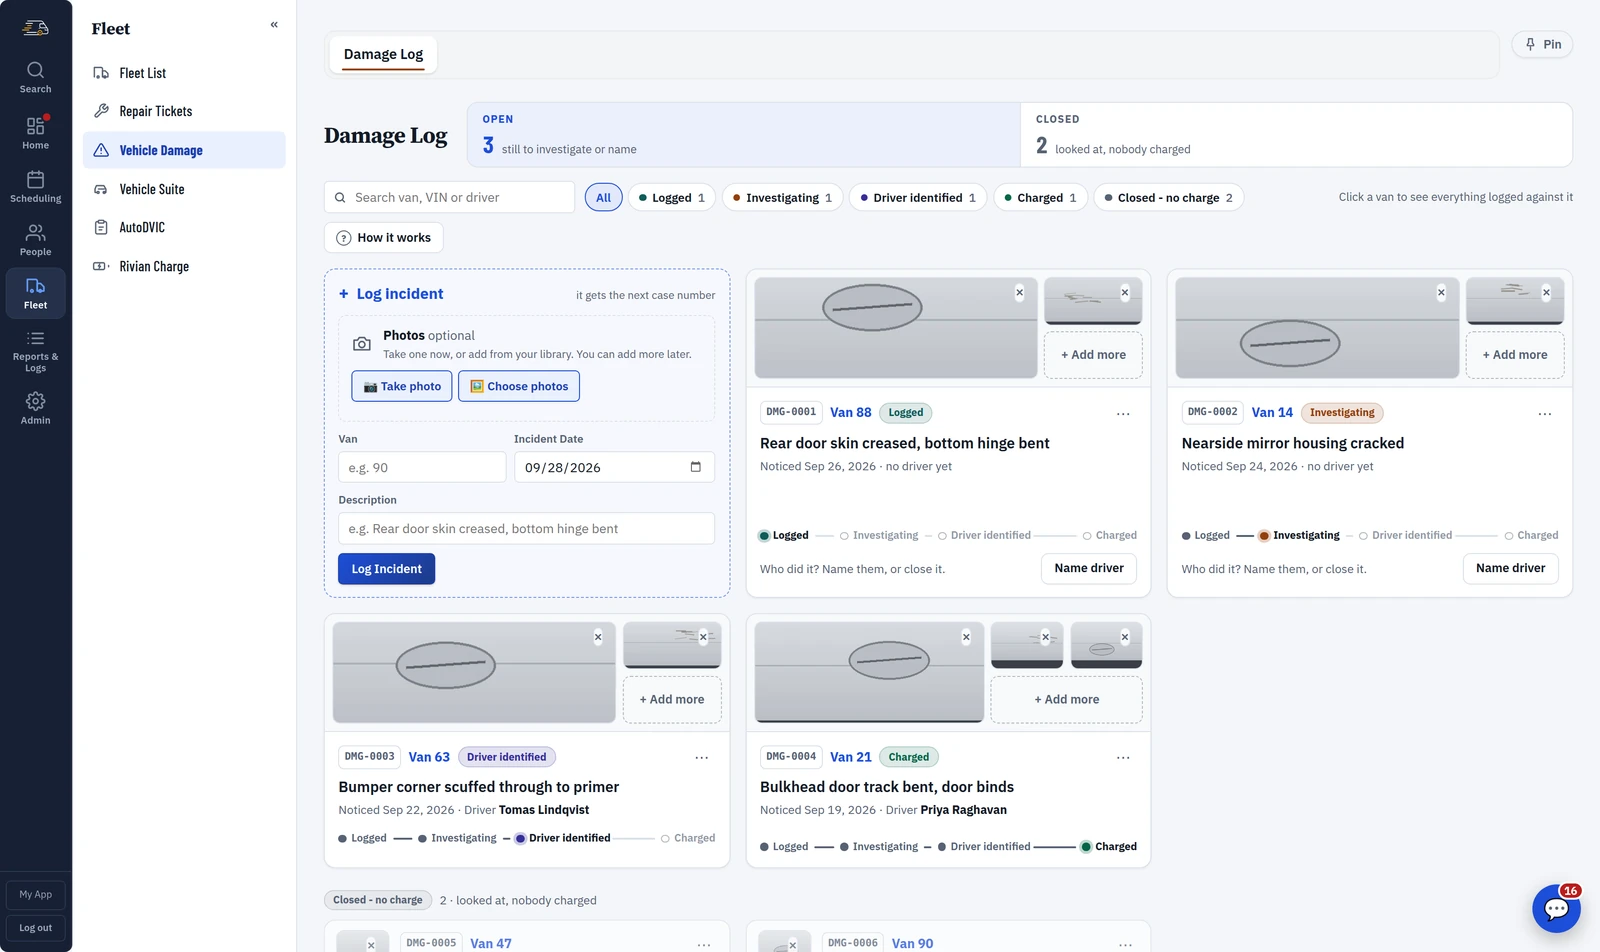
Task: Open Vehicle Suite
Action: (184, 189)
